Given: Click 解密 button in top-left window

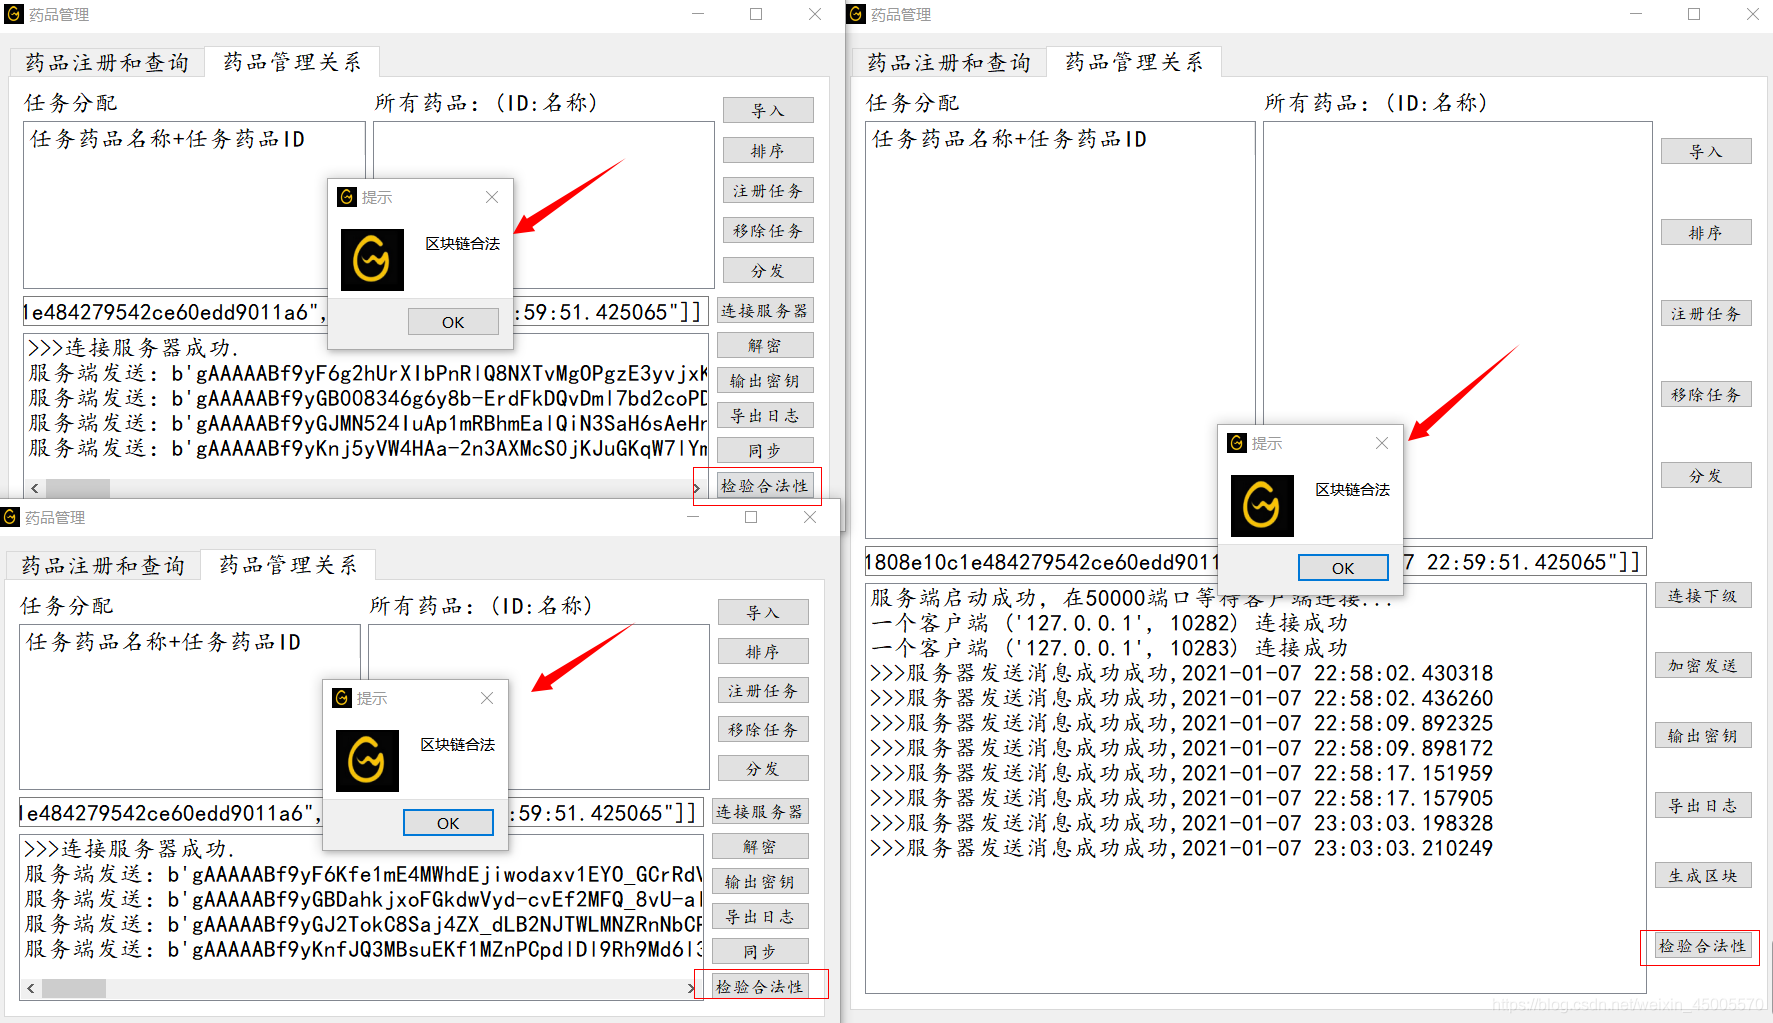Looking at the screenshot, I should pyautogui.click(x=765, y=345).
